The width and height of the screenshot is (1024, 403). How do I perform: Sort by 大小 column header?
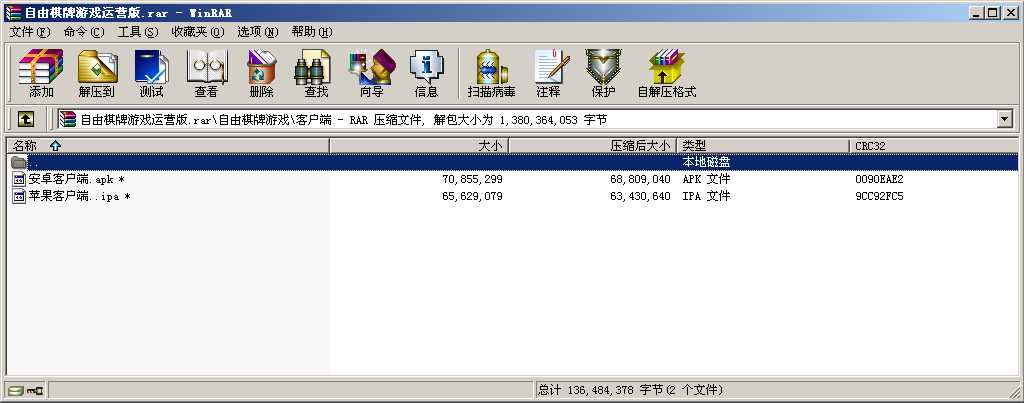(419, 146)
